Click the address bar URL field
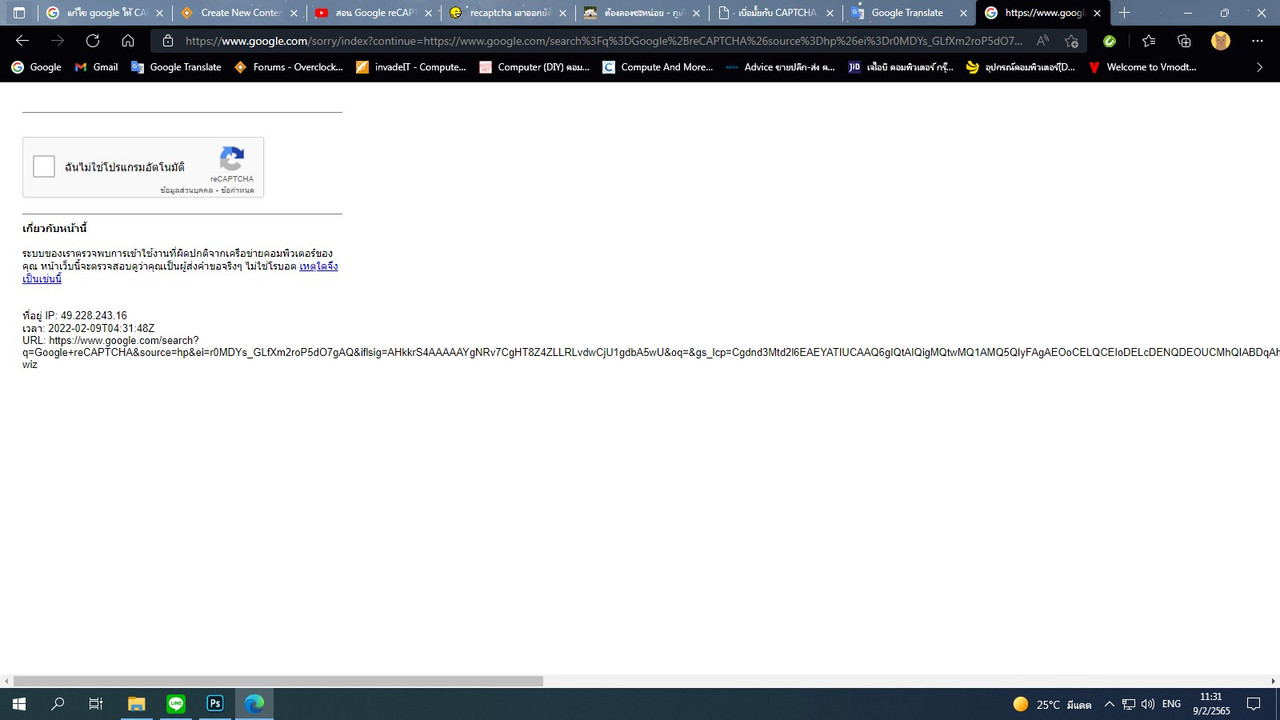The height and width of the screenshot is (720, 1280). pyautogui.click(x=604, y=41)
